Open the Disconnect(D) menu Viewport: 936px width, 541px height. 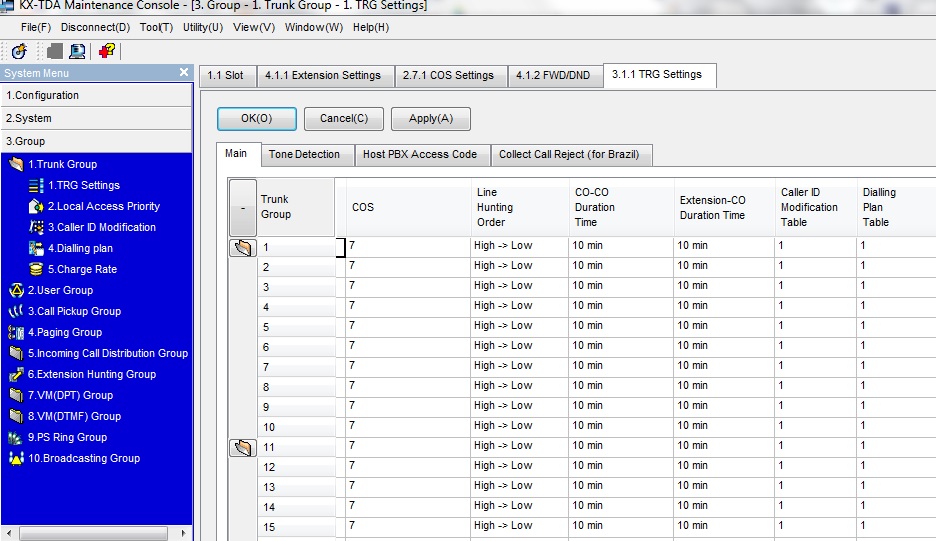[96, 27]
